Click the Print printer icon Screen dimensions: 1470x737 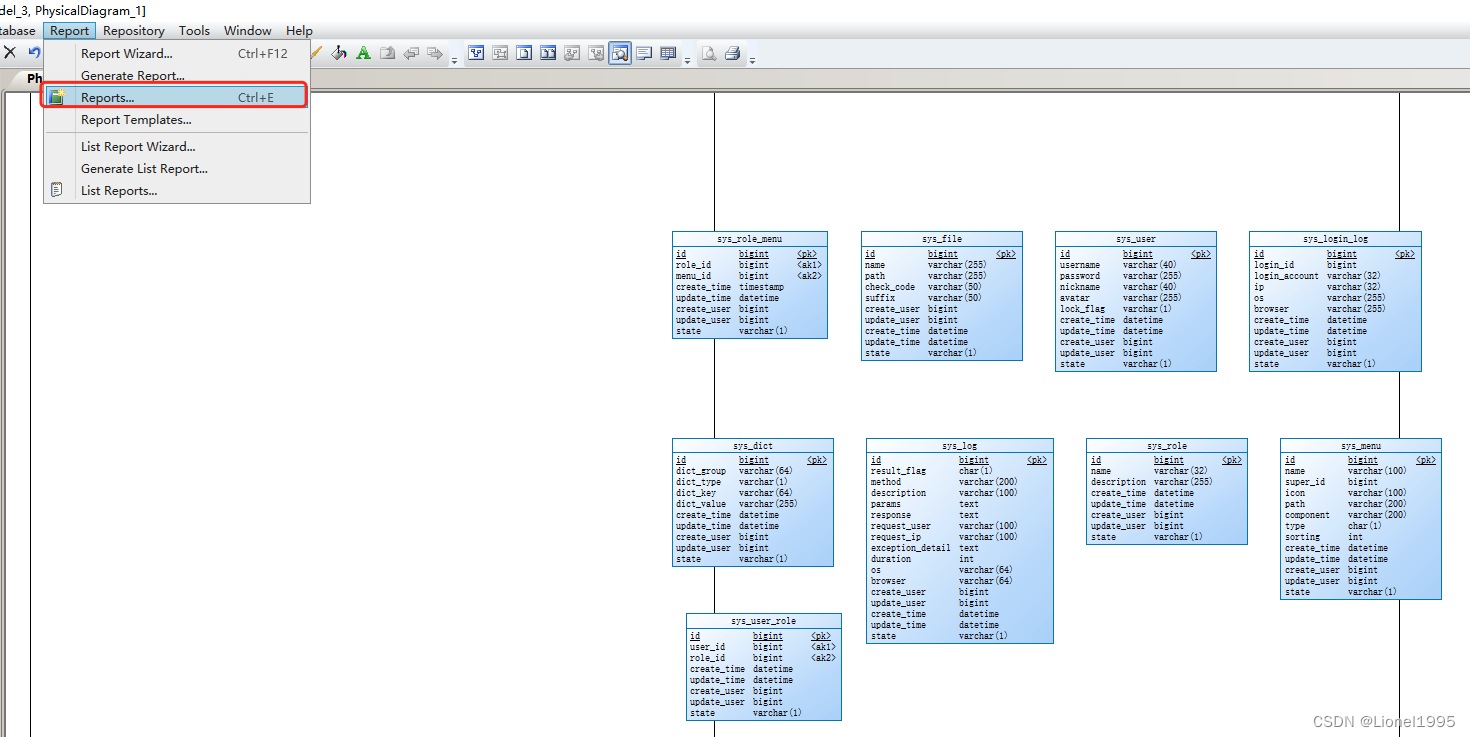[x=732, y=53]
